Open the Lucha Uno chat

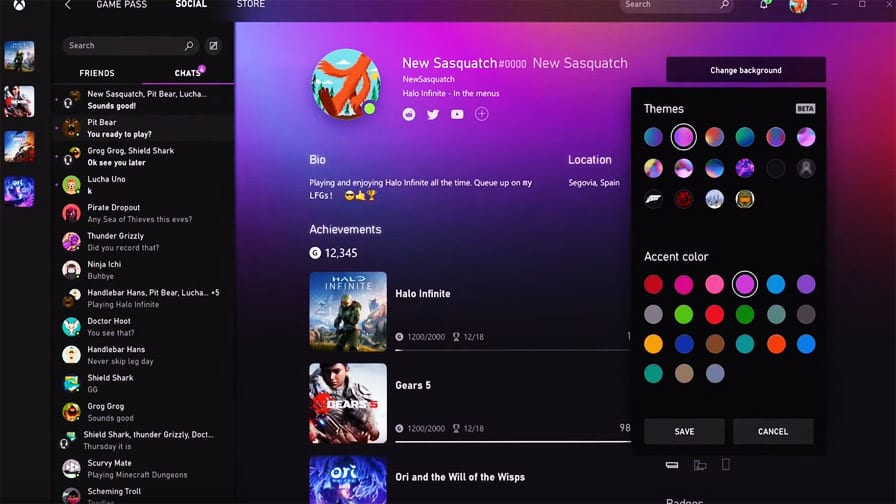(143, 185)
